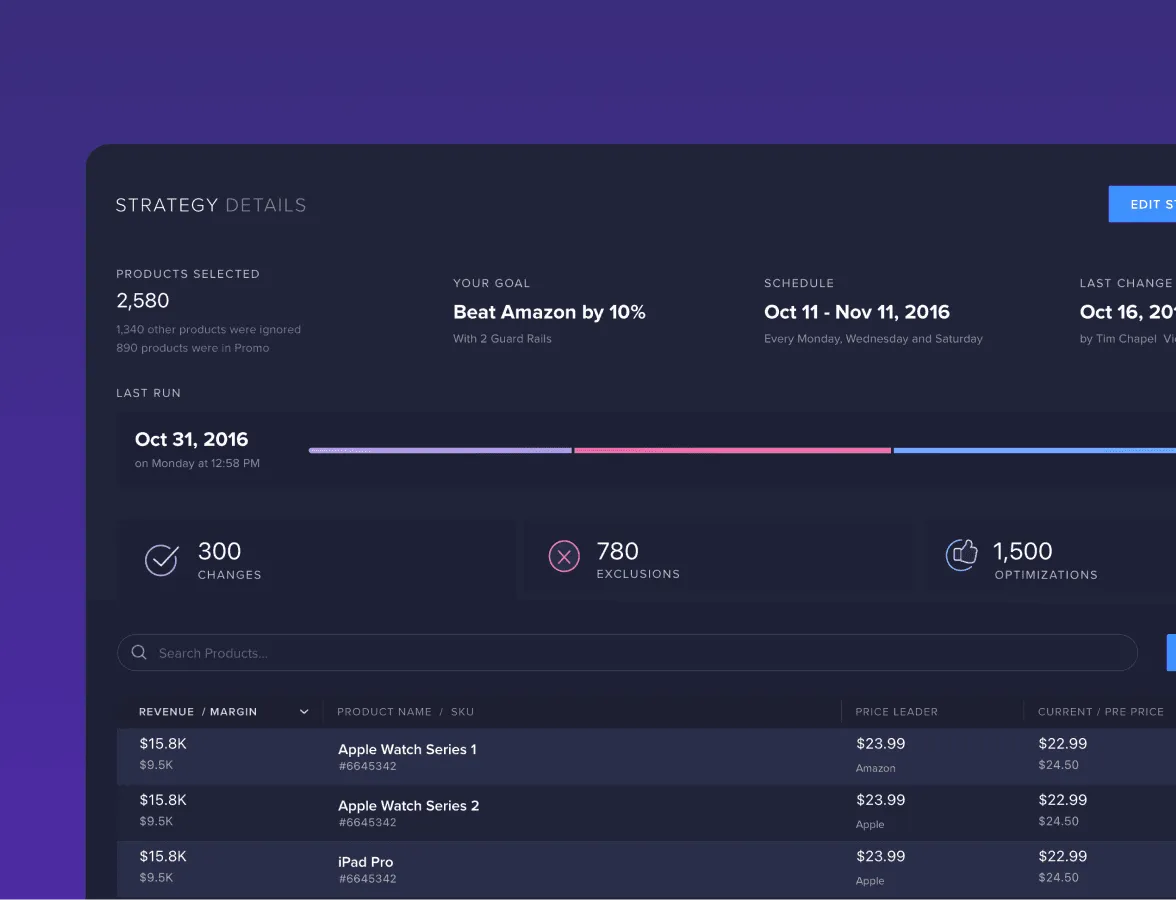The width and height of the screenshot is (1176, 900).
Task: Click 890 products were in Promo text
Action: [x=193, y=348]
